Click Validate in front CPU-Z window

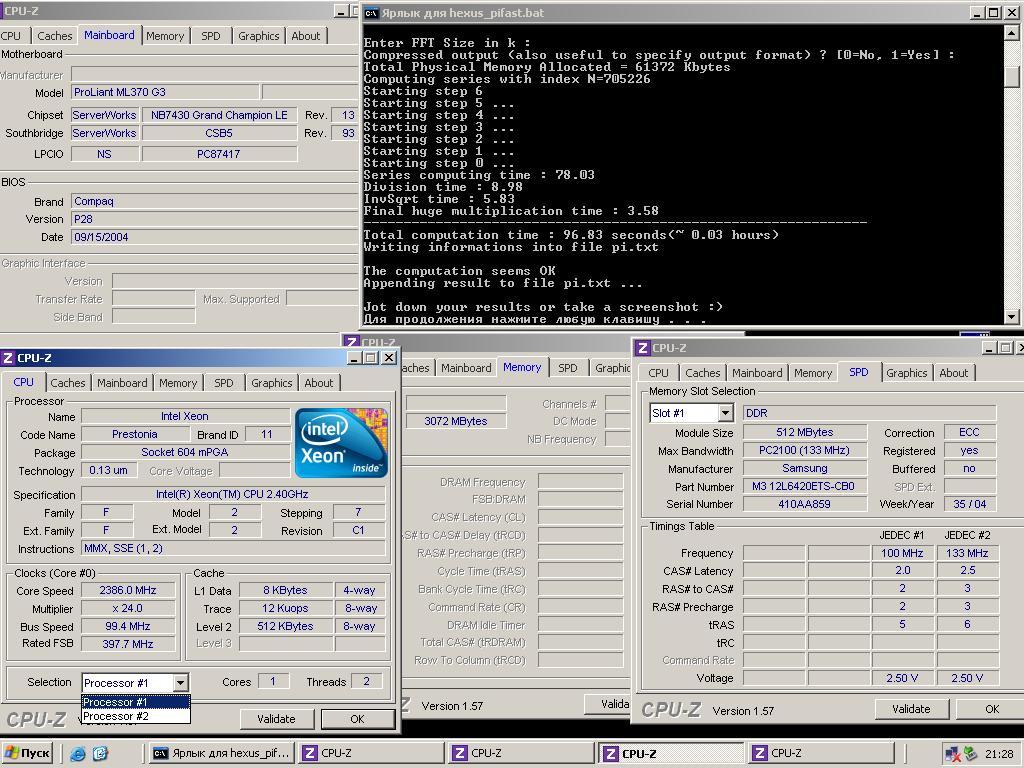coord(276,719)
